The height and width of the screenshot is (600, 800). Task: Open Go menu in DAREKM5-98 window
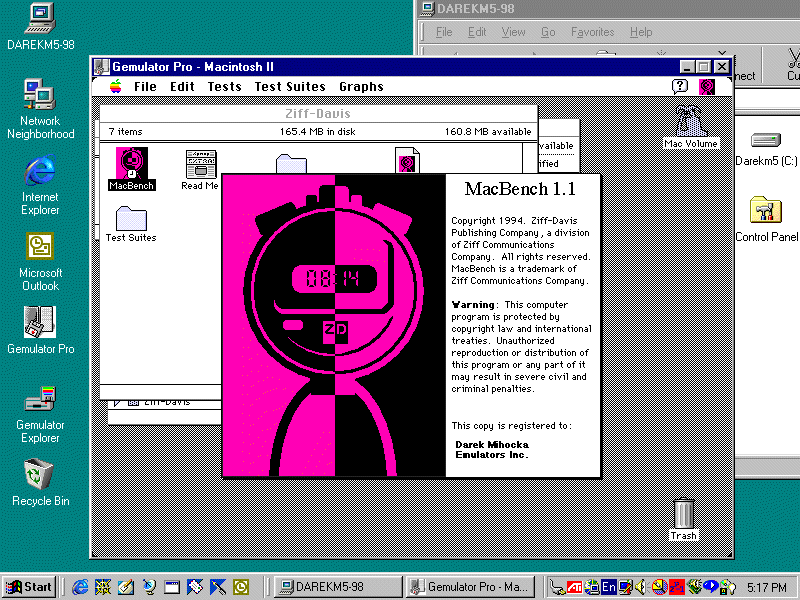pos(548,32)
